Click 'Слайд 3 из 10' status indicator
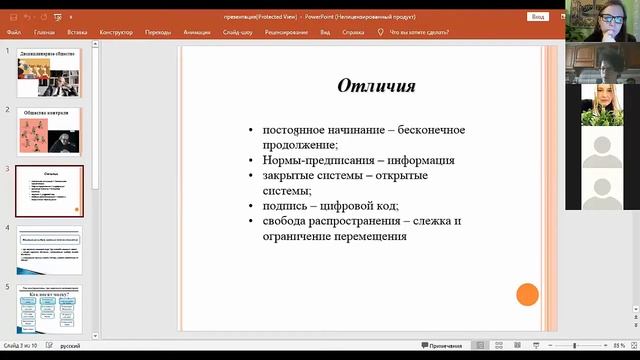Image resolution: width=640 pixels, height=360 pixels. click(20, 346)
